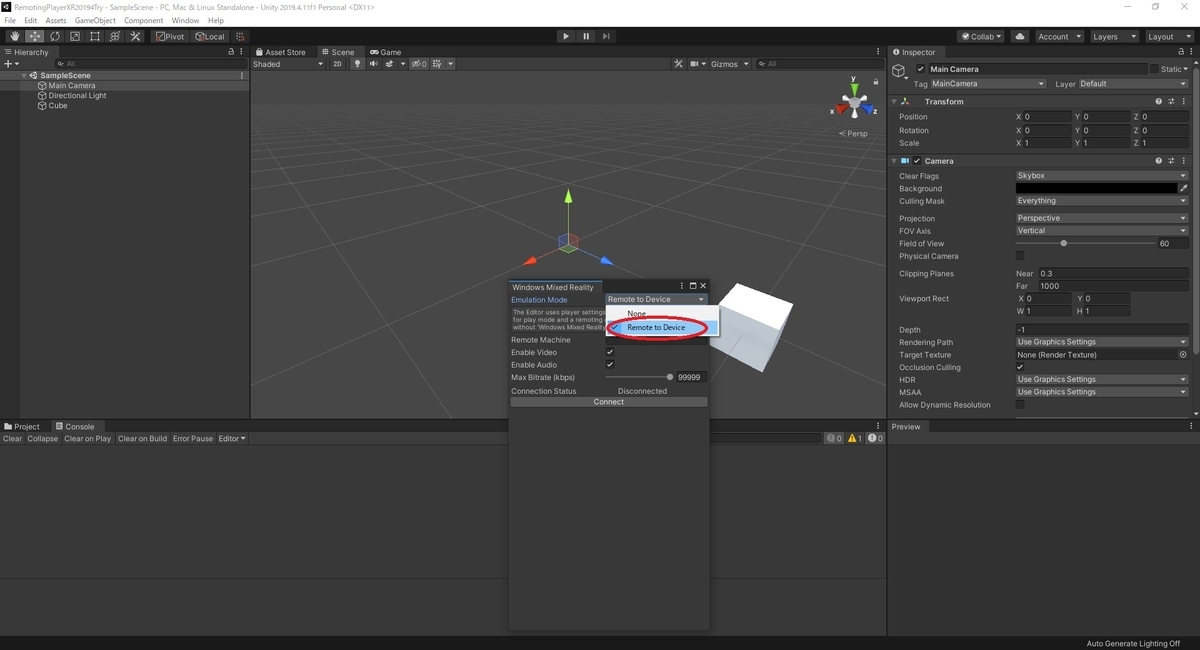
Task: Collapse the Transform component
Action: coord(895,101)
